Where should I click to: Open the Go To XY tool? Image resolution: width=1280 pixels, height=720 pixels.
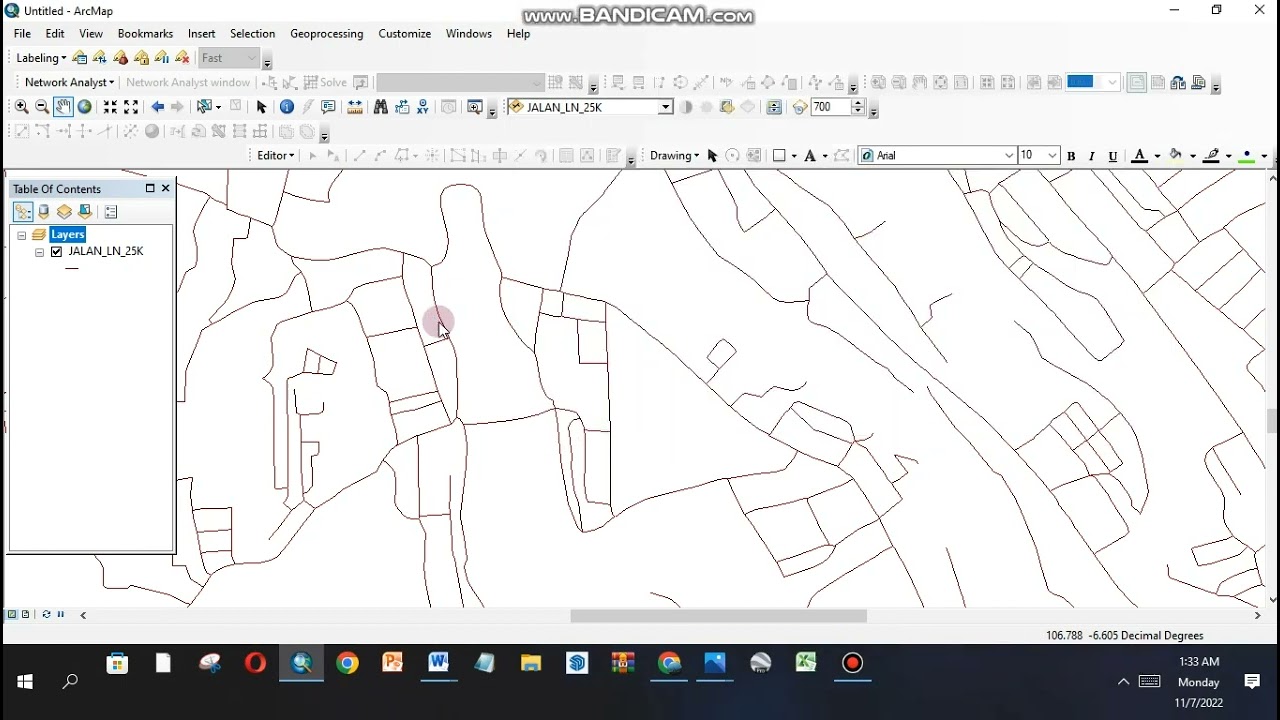click(x=423, y=107)
